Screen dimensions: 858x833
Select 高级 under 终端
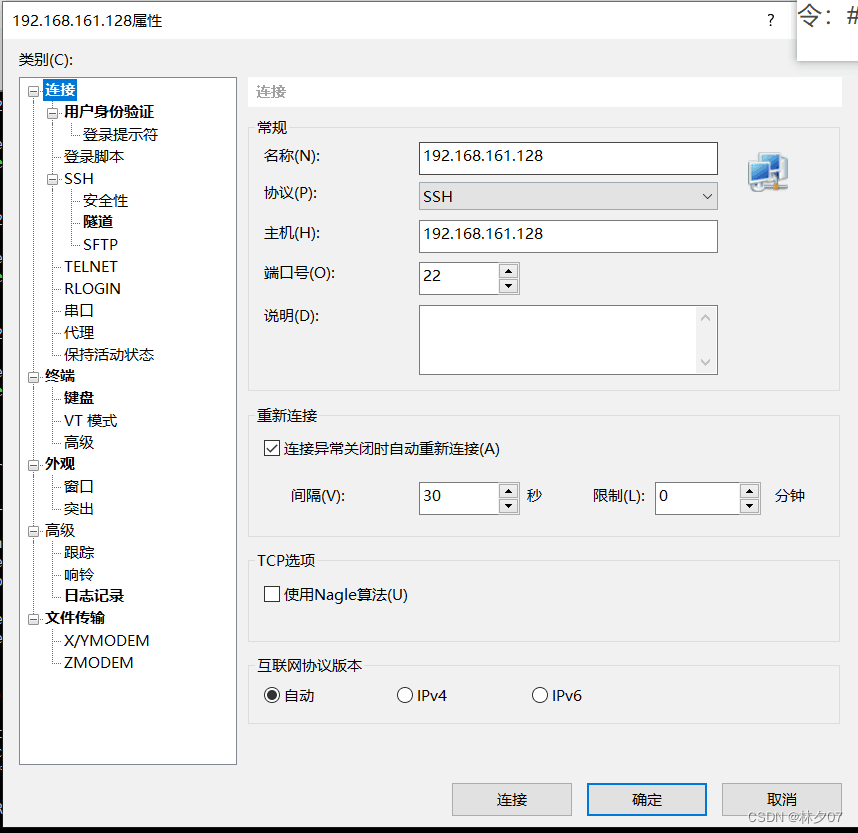tap(79, 442)
